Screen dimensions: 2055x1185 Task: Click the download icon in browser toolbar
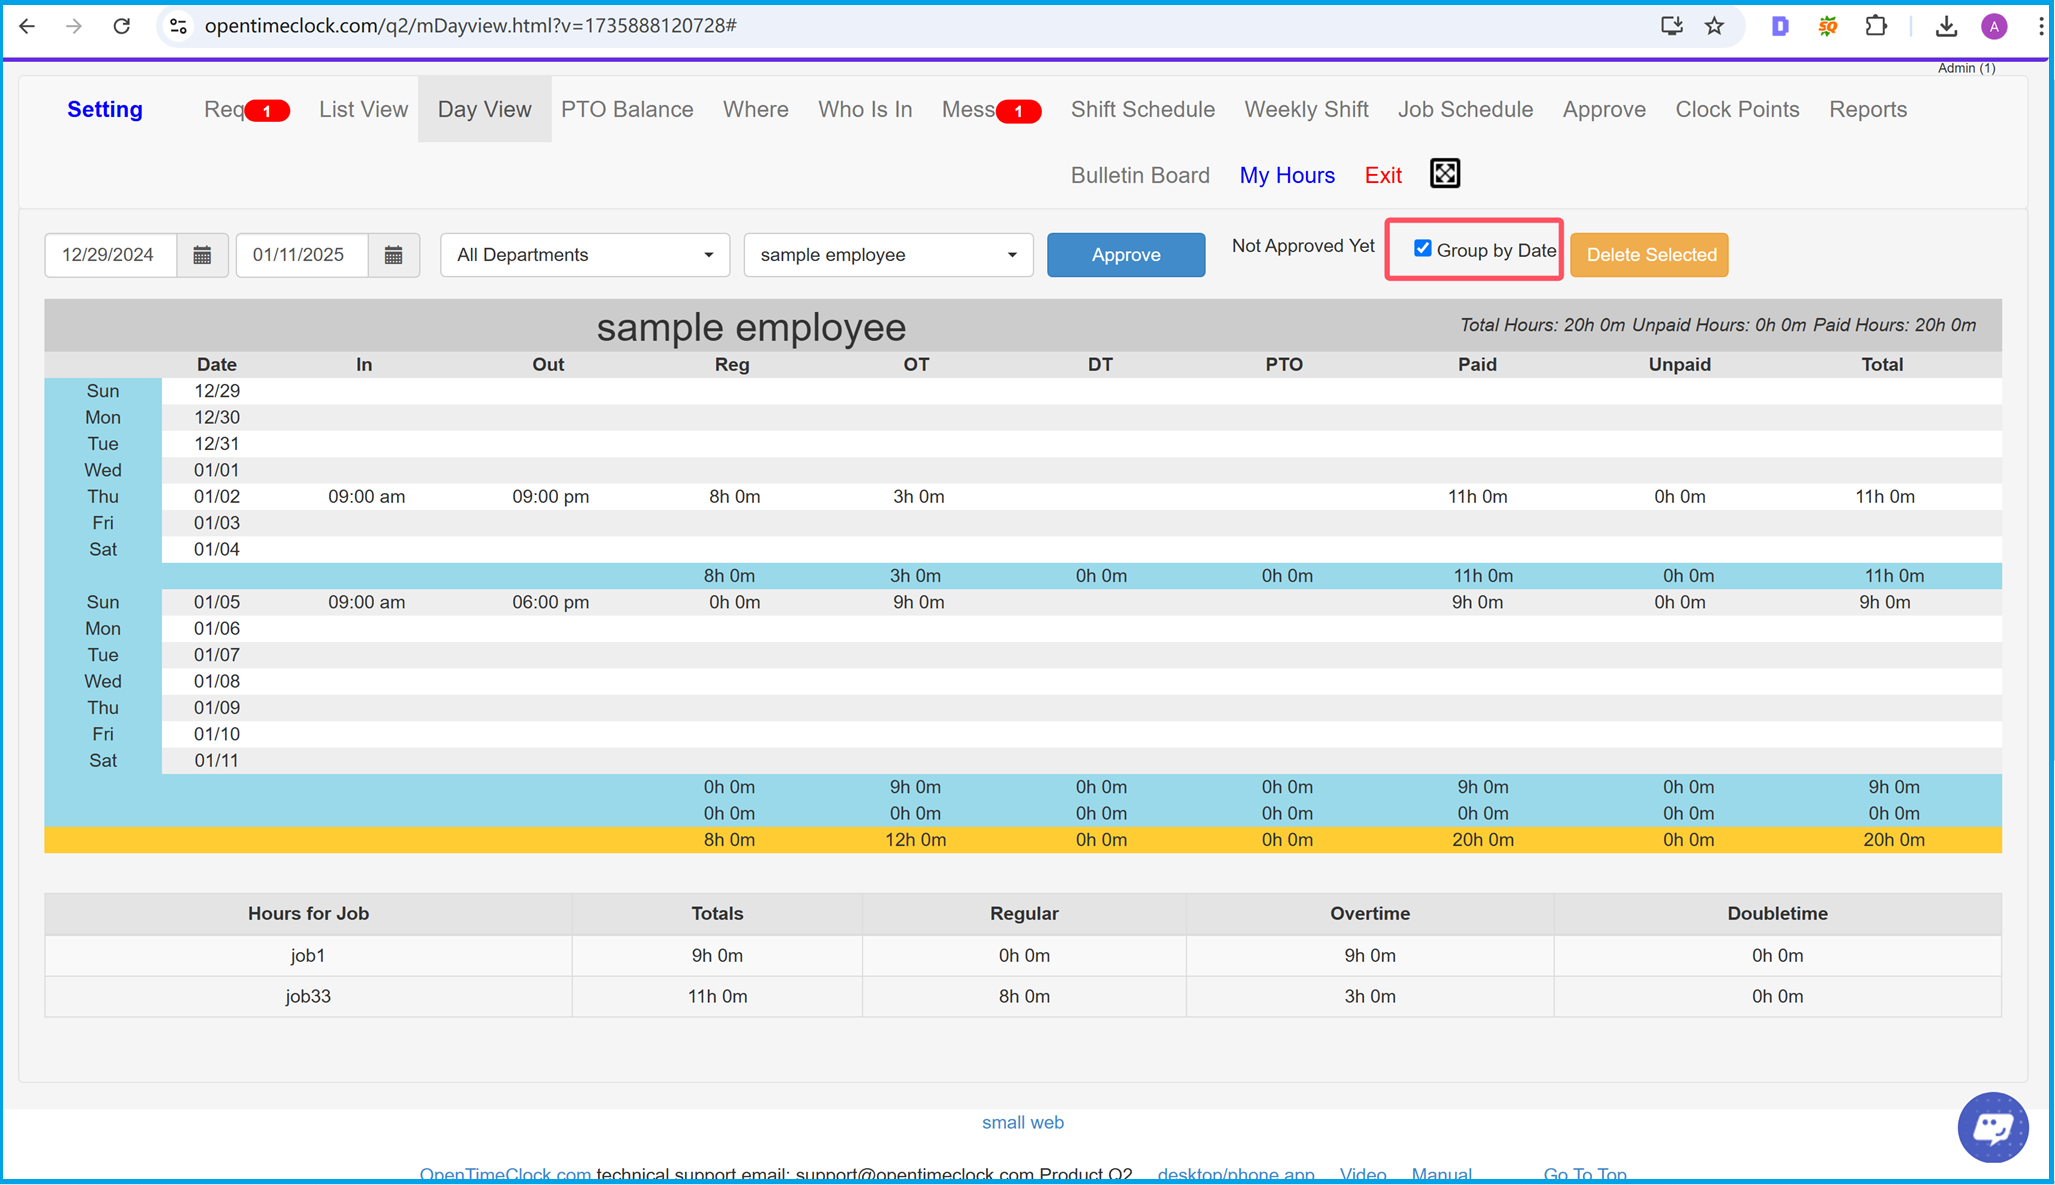point(1945,25)
